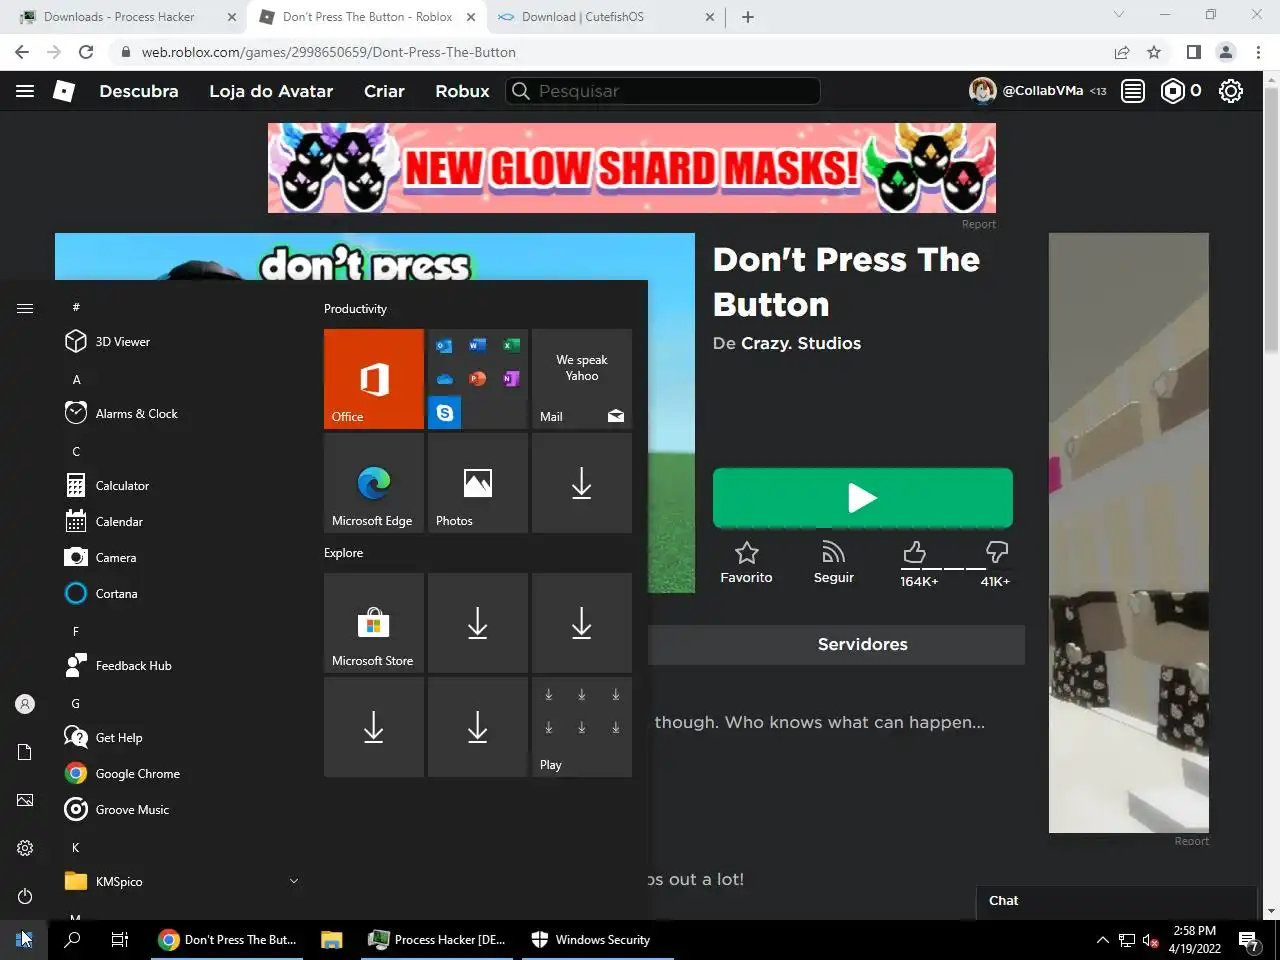This screenshot has width=1280, height=960.
Task: Open Roblox hamburger menu
Action: [x=25, y=91]
